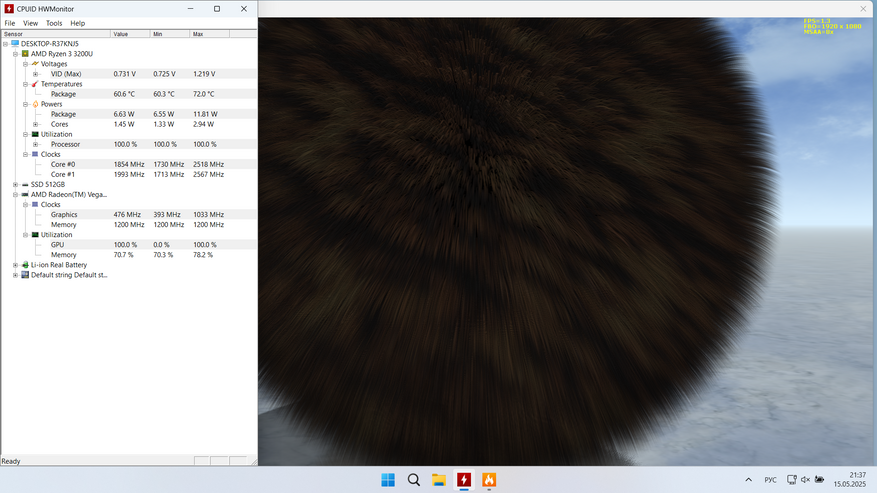
Task: Collapse the GPU Clocks section
Action: tap(26, 205)
